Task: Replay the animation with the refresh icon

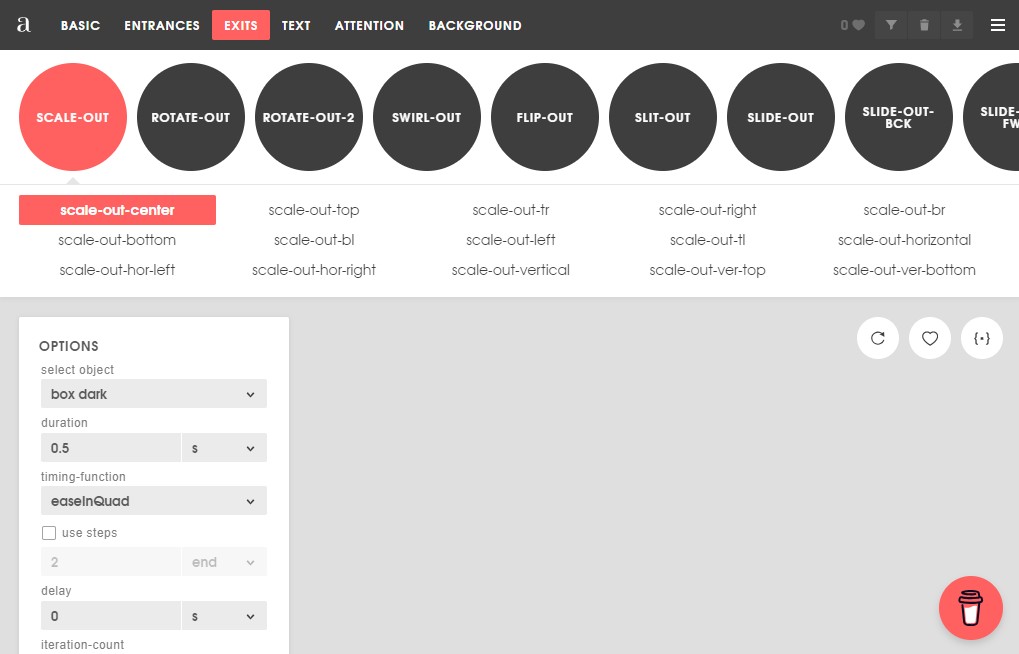Action: tap(878, 338)
